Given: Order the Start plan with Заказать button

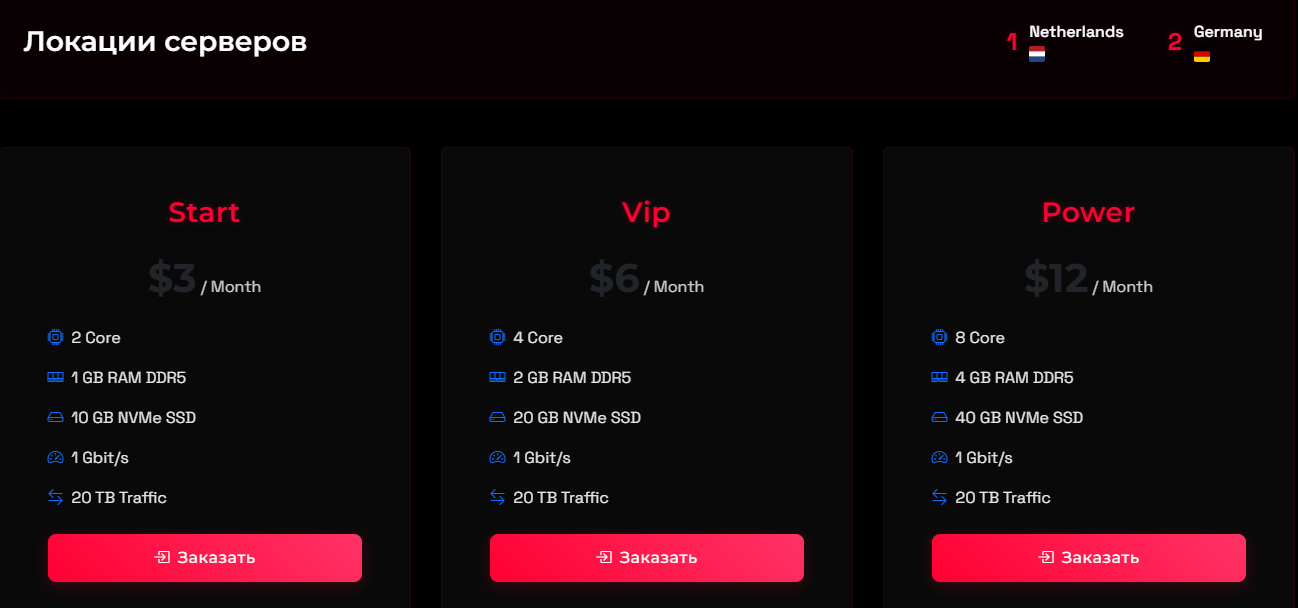Looking at the screenshot, I should (205, 557).
